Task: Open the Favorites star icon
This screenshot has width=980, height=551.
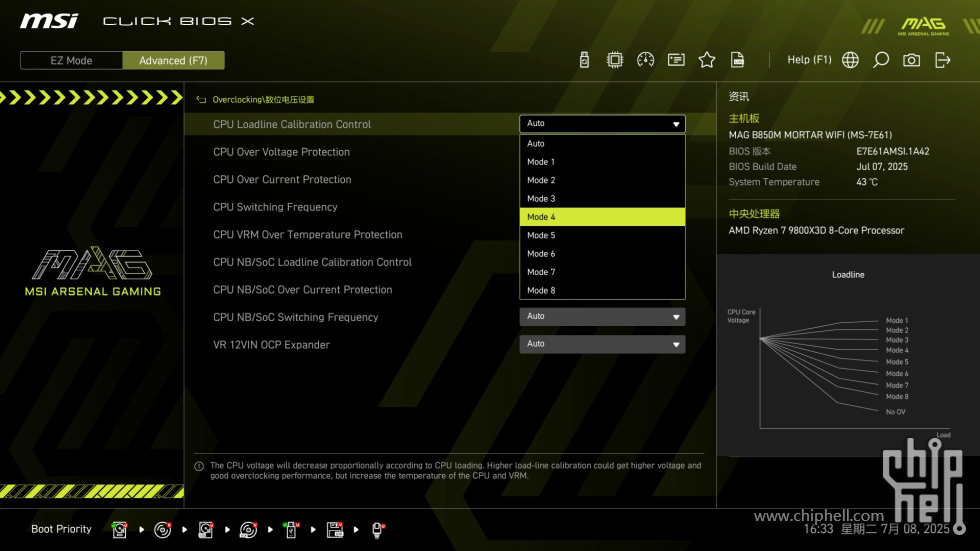Action: pyautogui.click(x=707, y=60)
